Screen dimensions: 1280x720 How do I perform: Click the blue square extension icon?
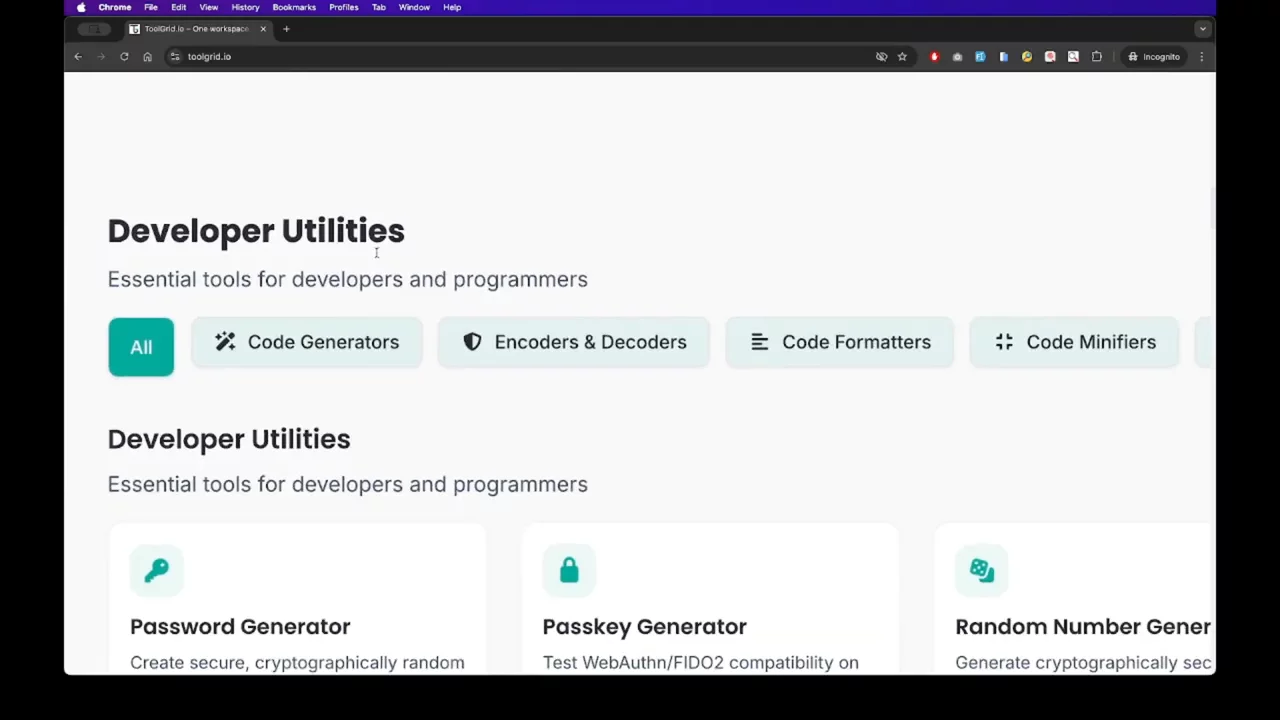point(980,57)
